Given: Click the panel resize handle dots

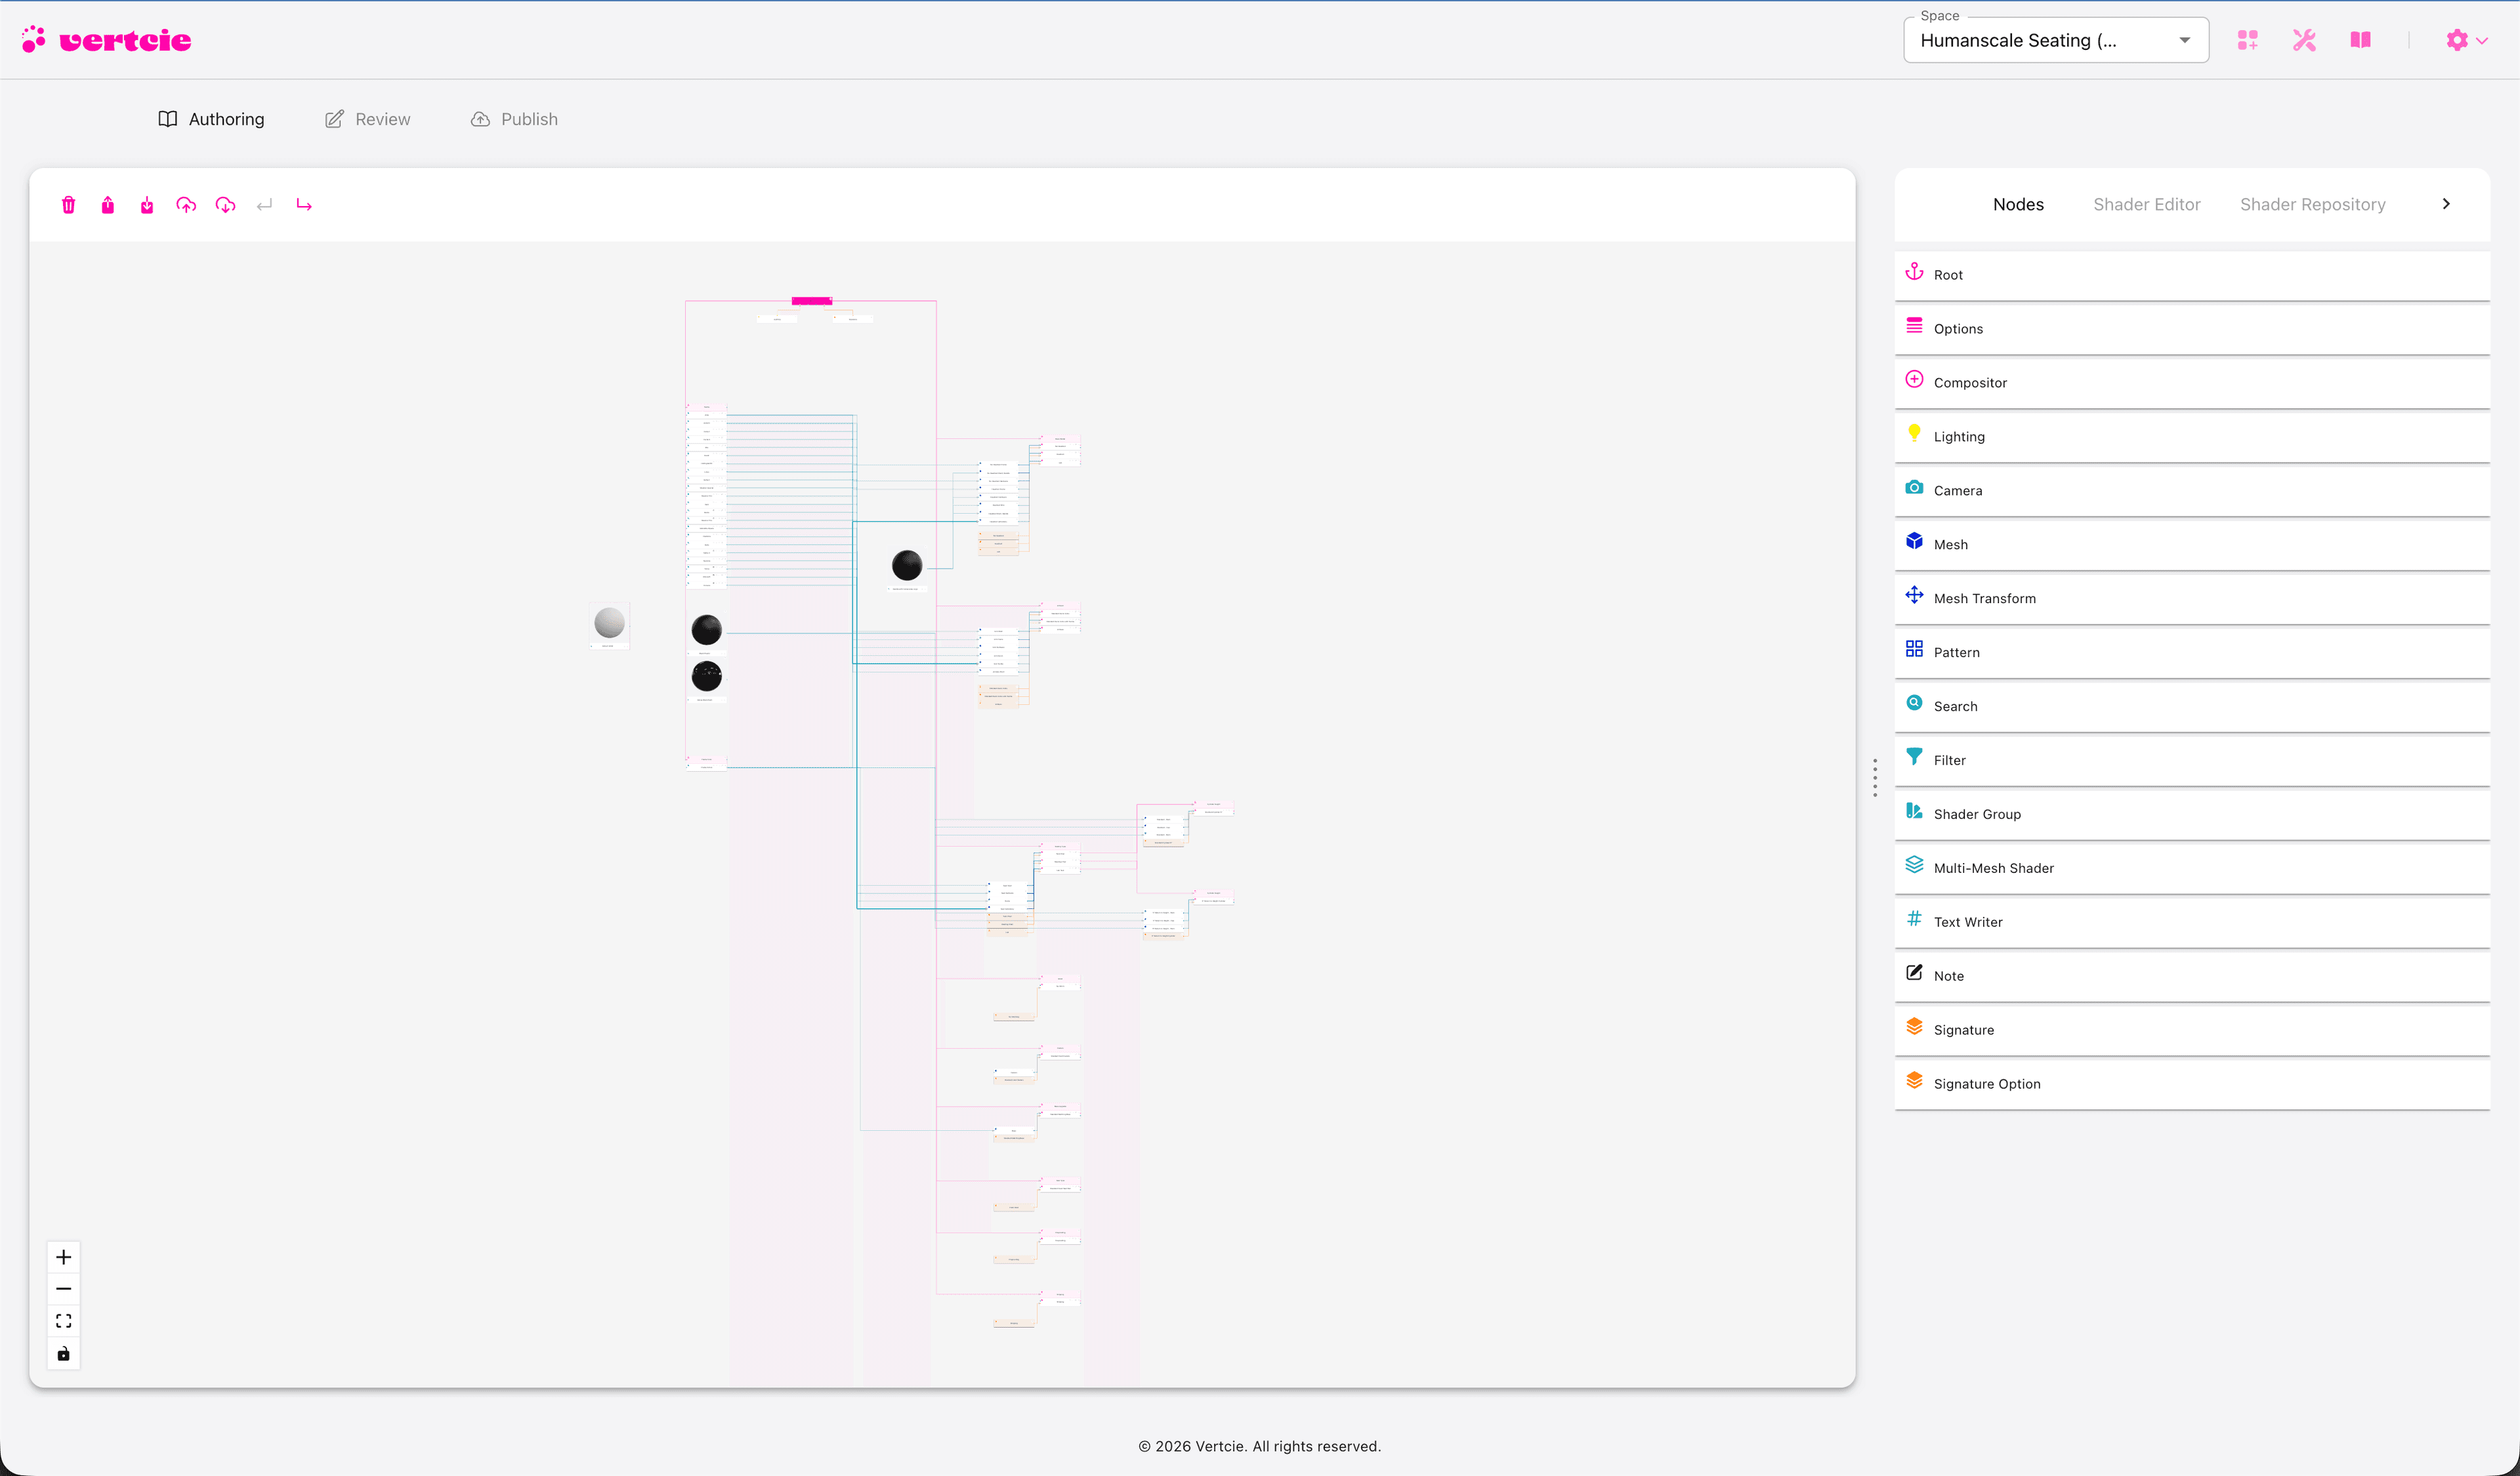Looking at the screenshot, I should point(1875,778).
